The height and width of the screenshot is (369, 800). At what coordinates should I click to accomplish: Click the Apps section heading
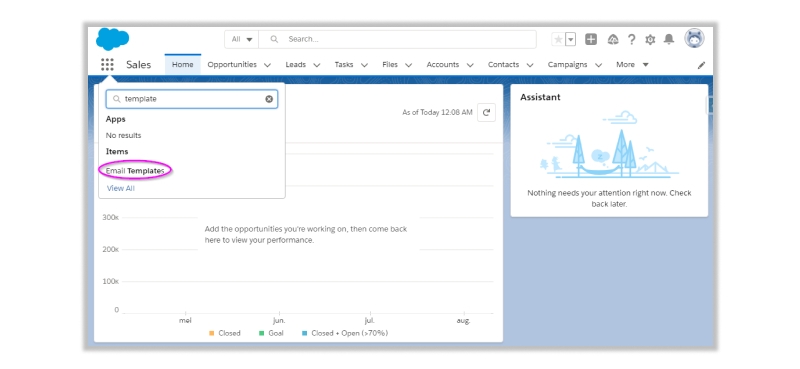(116, 119)
